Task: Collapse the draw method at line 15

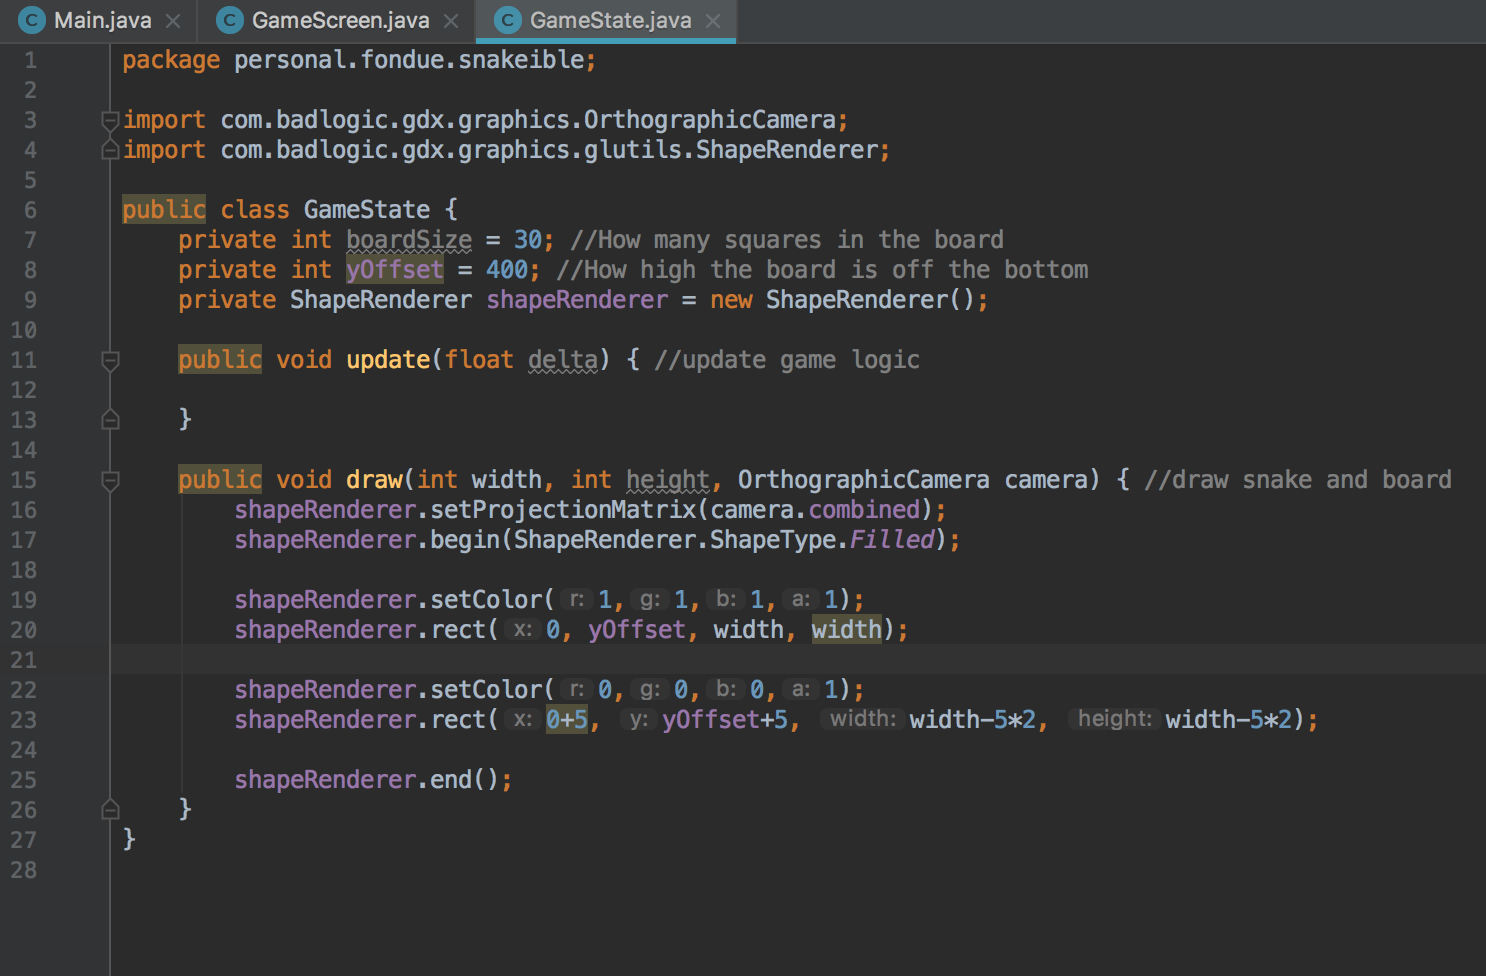Action: (110, 480)
